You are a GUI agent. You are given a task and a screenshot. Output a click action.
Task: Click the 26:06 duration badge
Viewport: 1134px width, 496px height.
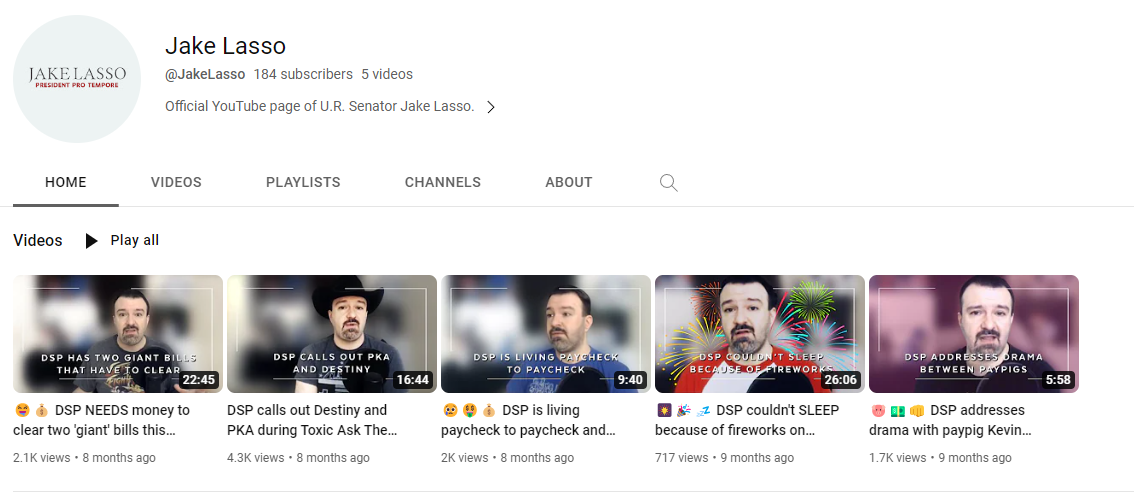click(840, 380)
